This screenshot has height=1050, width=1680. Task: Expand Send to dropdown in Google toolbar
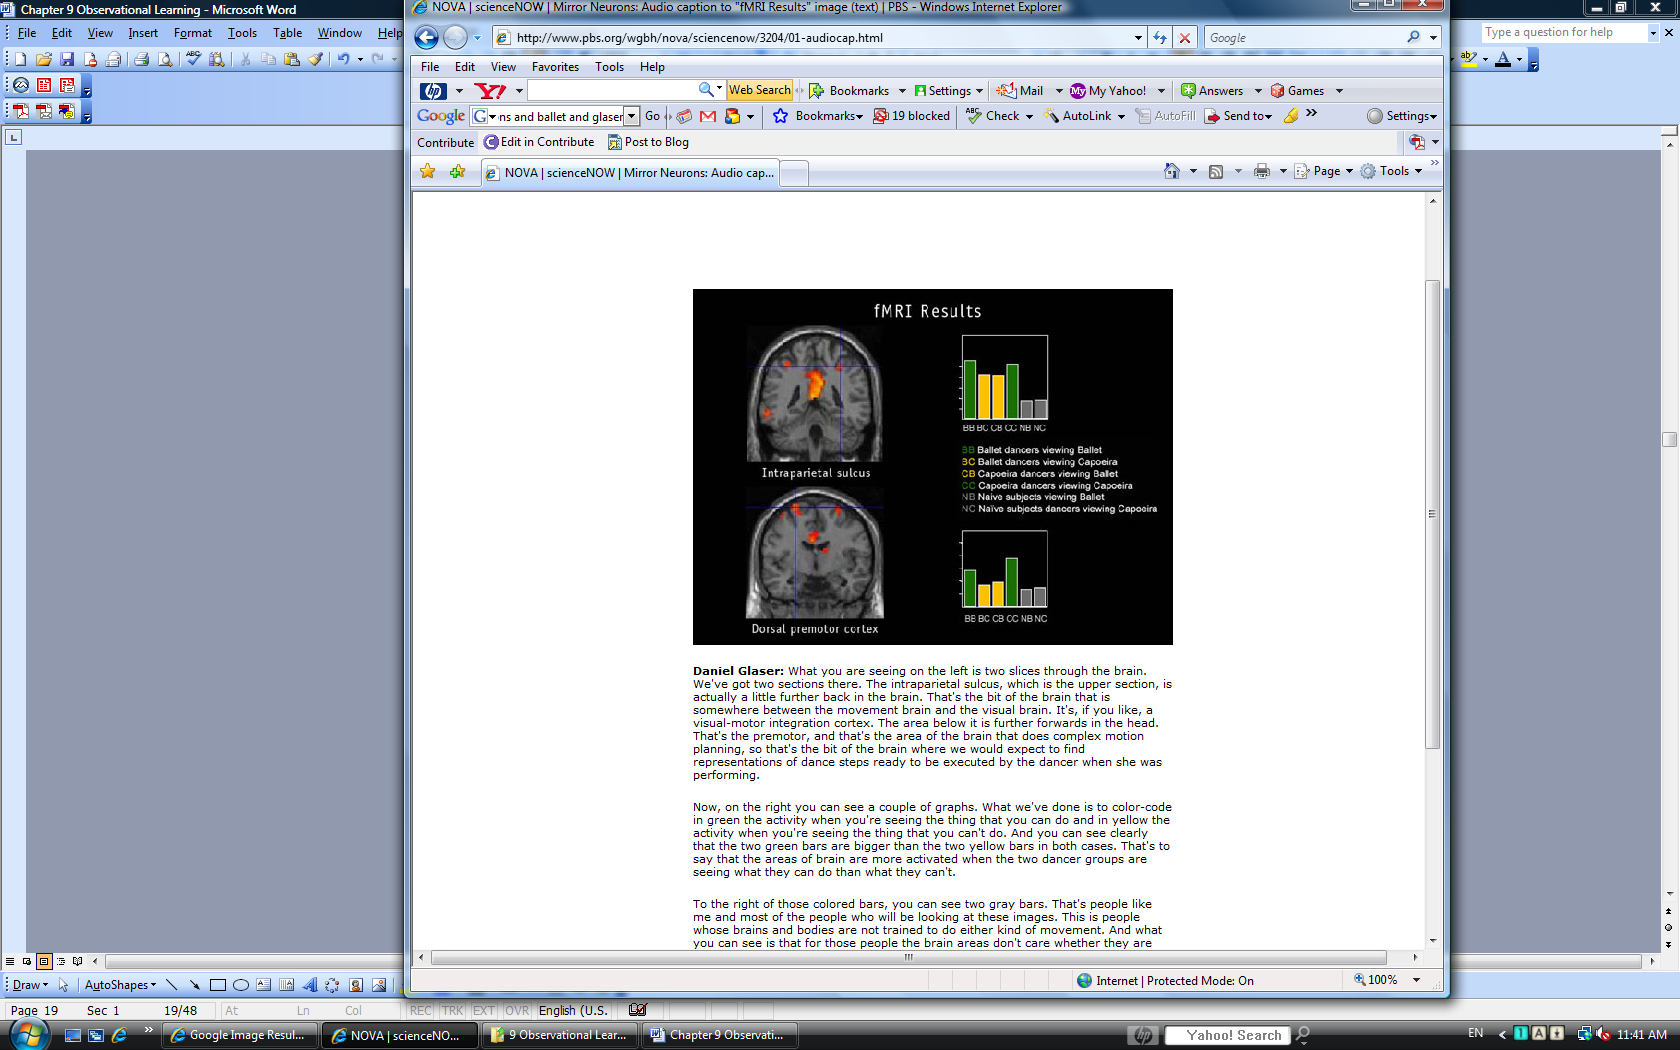(x=1238, y=116)
